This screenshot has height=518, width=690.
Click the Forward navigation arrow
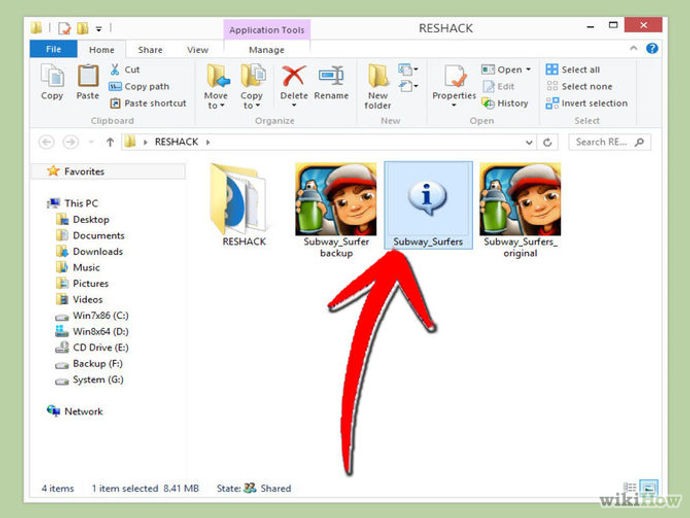[x=70, y=142]
